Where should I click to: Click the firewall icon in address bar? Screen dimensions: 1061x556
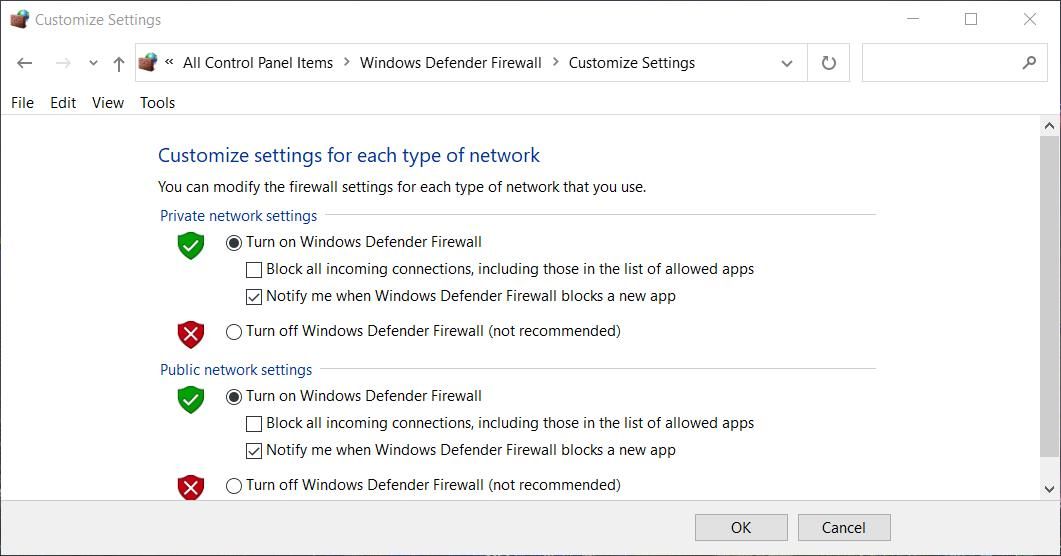148,62
